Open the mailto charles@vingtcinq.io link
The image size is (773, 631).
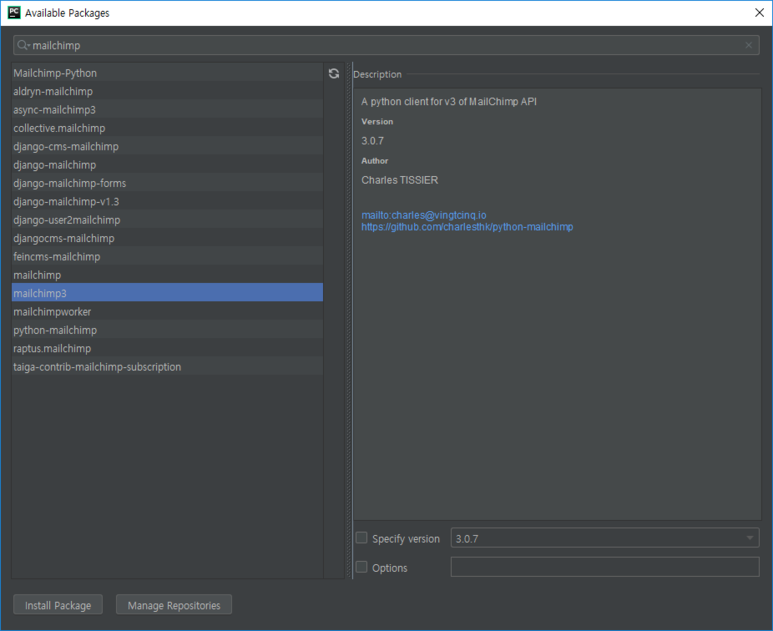click(x=423, y=215)
